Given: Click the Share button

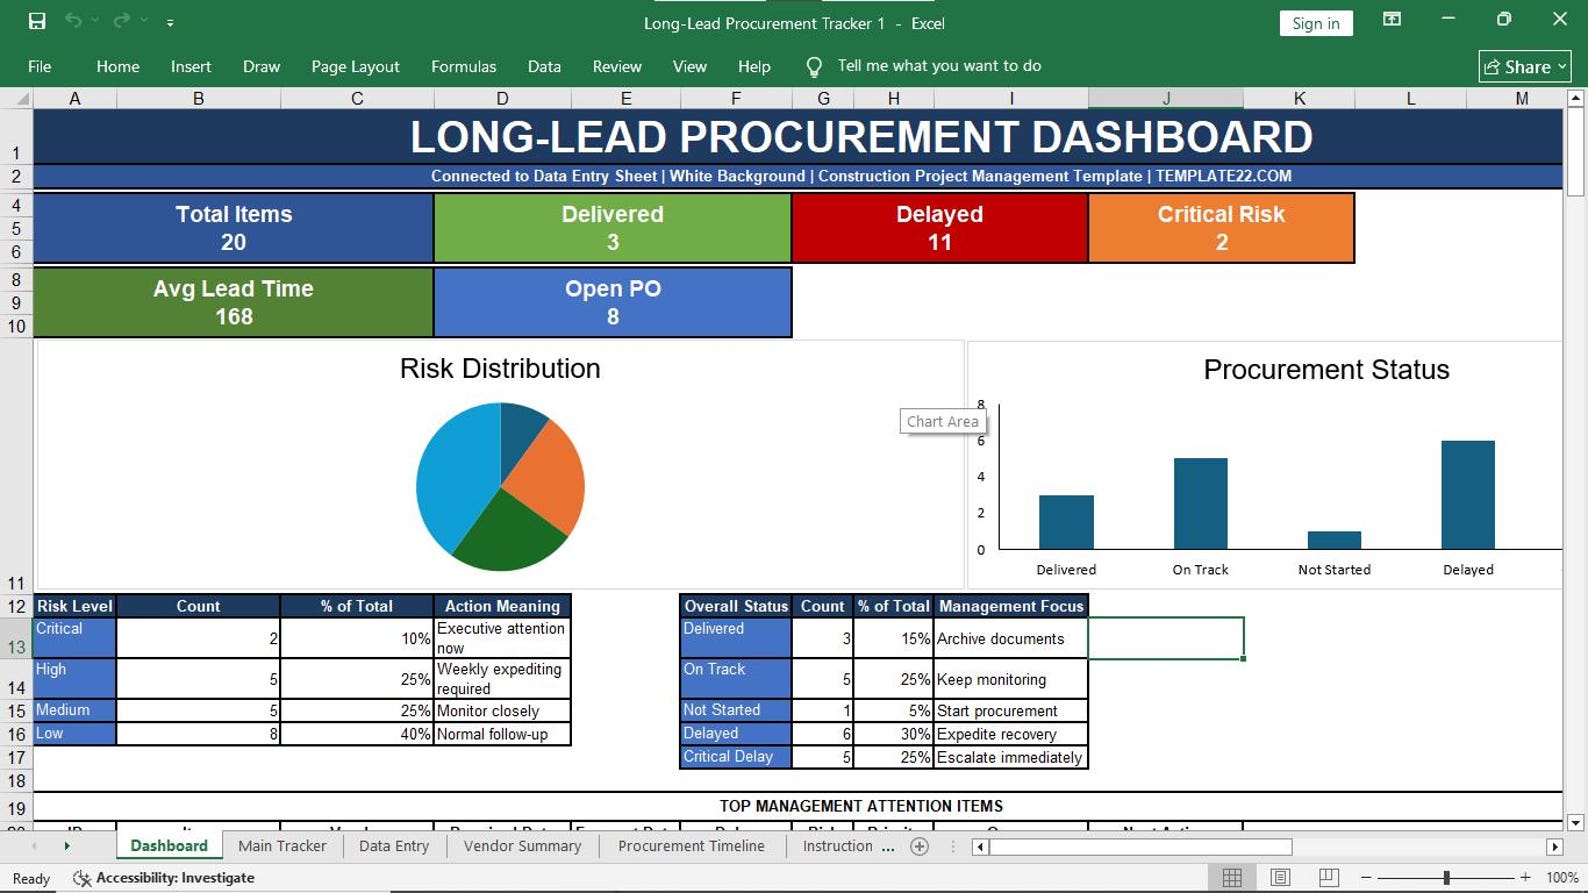Looking at the screenshot, I should (x=1525, y=66).
